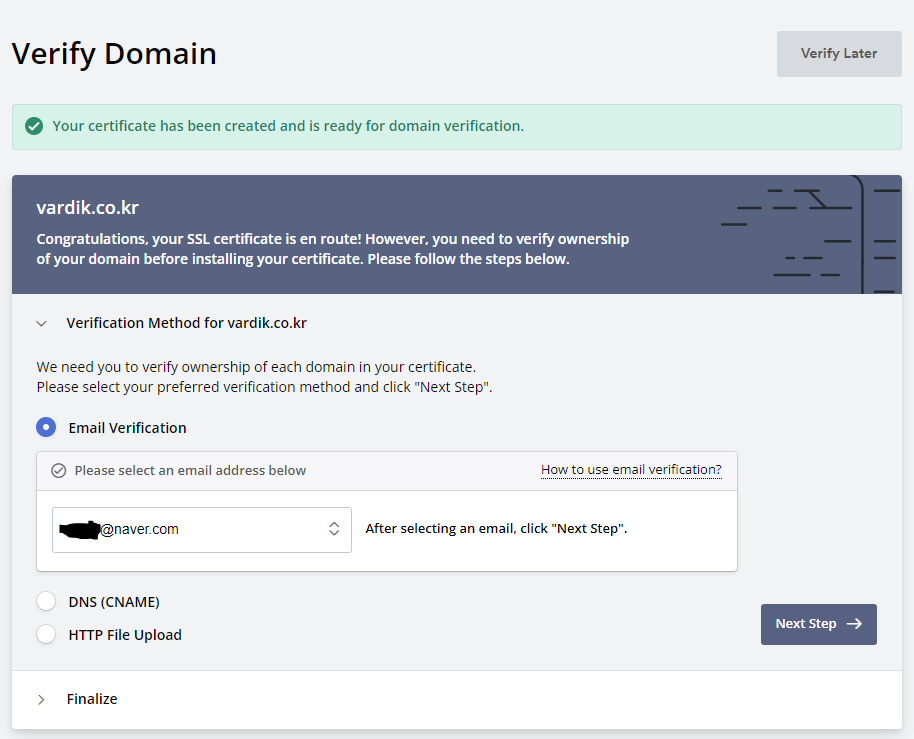The image size is (914, 739).
Task: Click the 'Verify Domain' page title
Action: [114, 54]
